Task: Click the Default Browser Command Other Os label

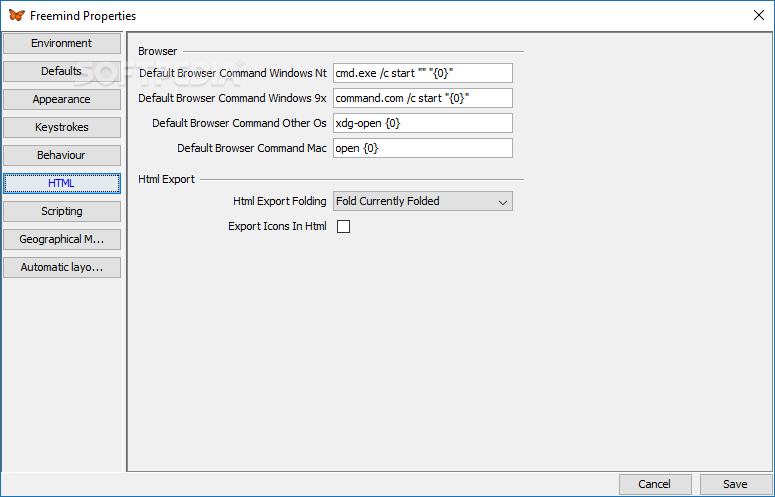Action: [x=239, y=123]
